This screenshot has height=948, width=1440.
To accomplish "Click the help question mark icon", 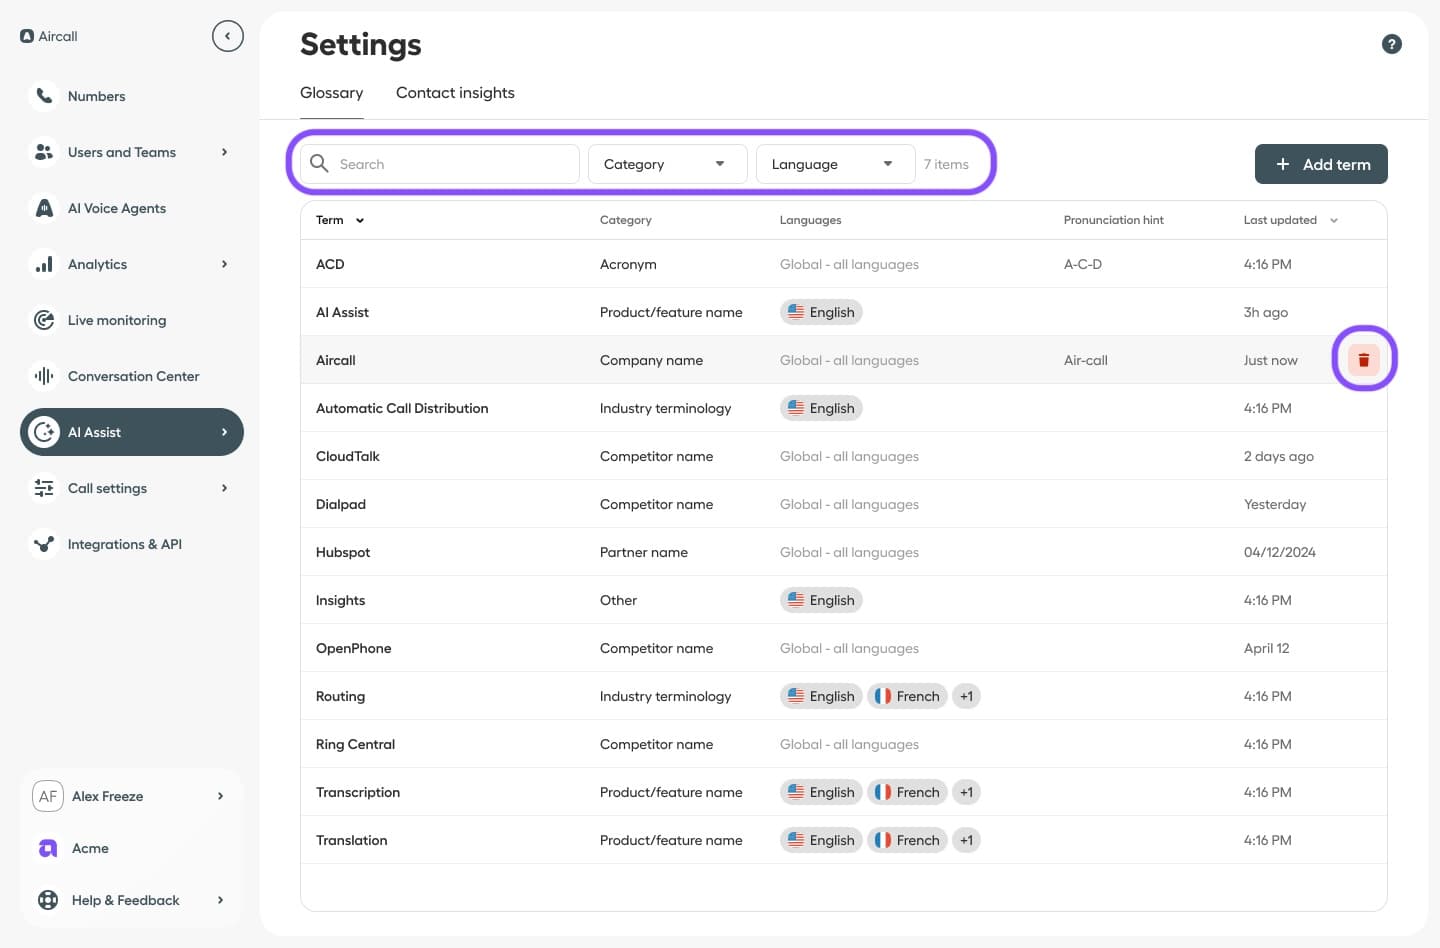I will (1392, 44).
